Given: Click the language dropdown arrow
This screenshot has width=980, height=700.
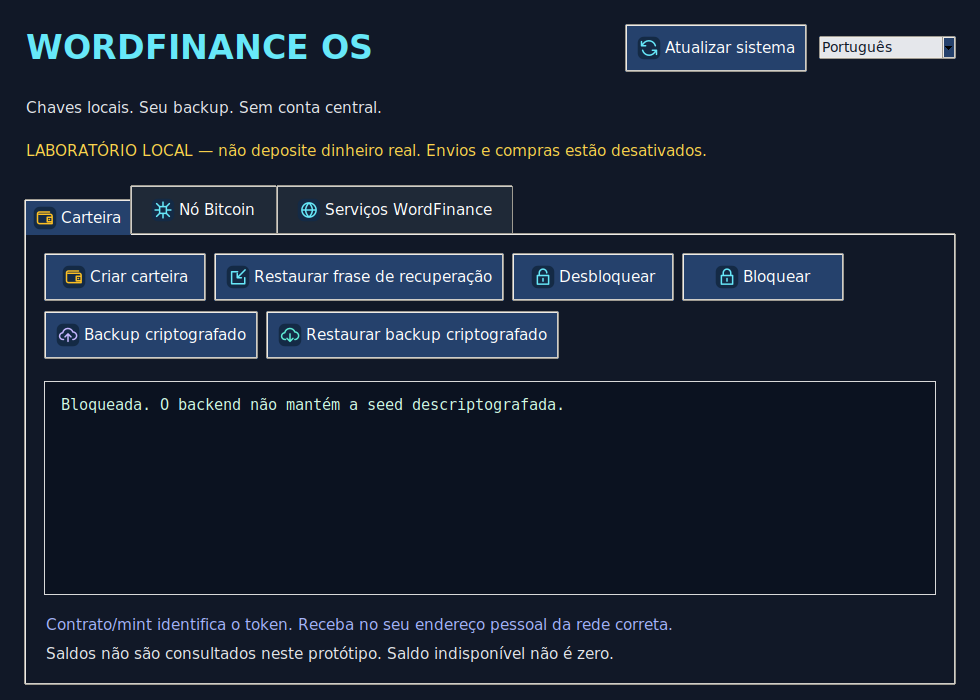Looking at the screenshot, I should click(949, 48).
